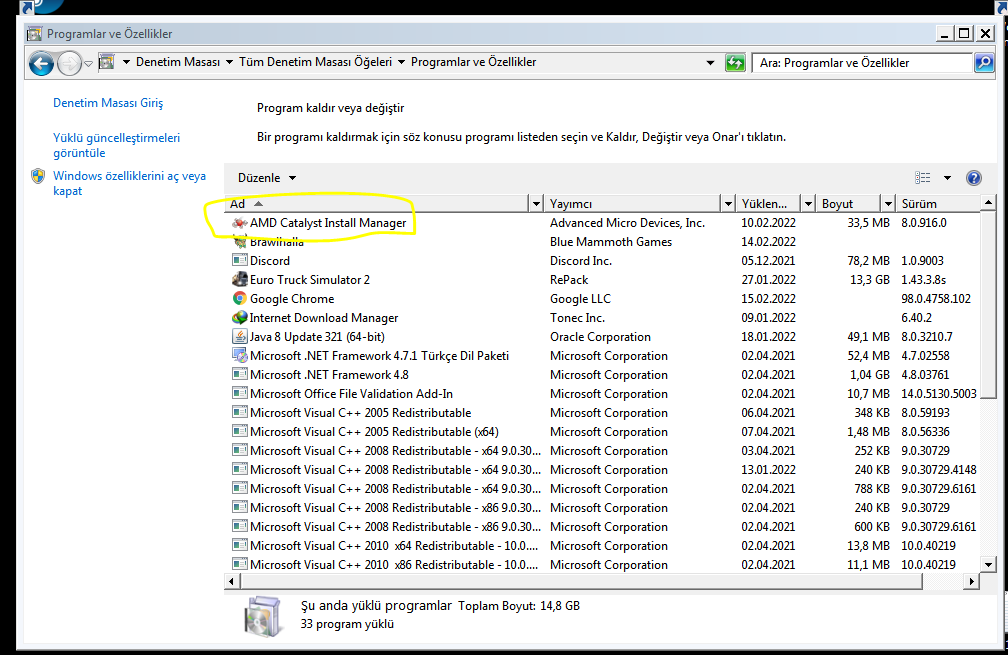
Task: Select 'Microsoft Office File Validation Add-In' name
Action: [x=351, y=393]
